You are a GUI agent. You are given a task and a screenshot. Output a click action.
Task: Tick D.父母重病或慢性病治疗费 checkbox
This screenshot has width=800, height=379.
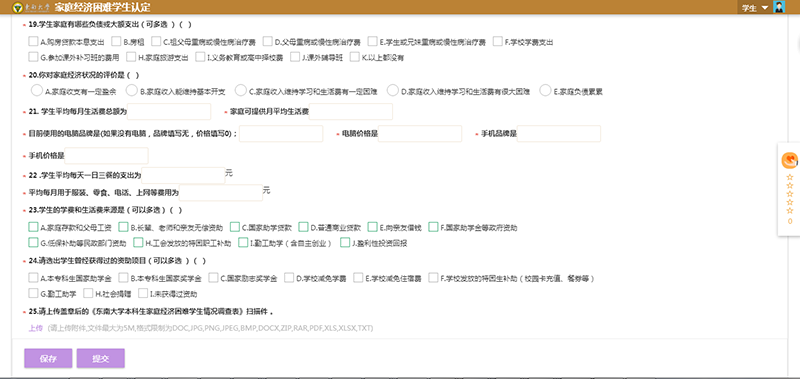click(268, 41)
